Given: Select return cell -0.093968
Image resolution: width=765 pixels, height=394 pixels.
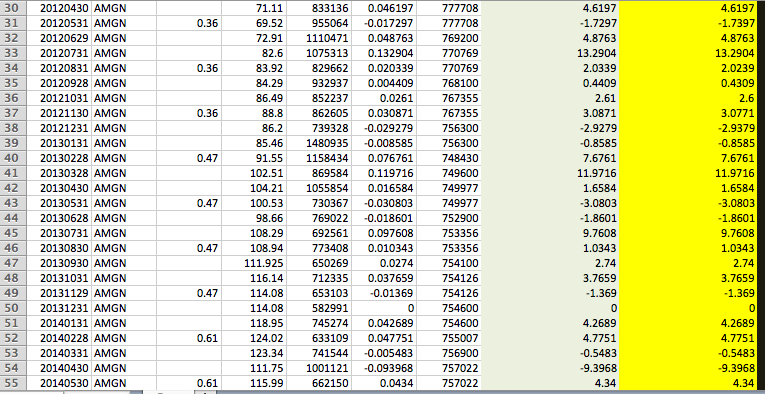Looking at the screenshot, I should [x=384, y=368].
